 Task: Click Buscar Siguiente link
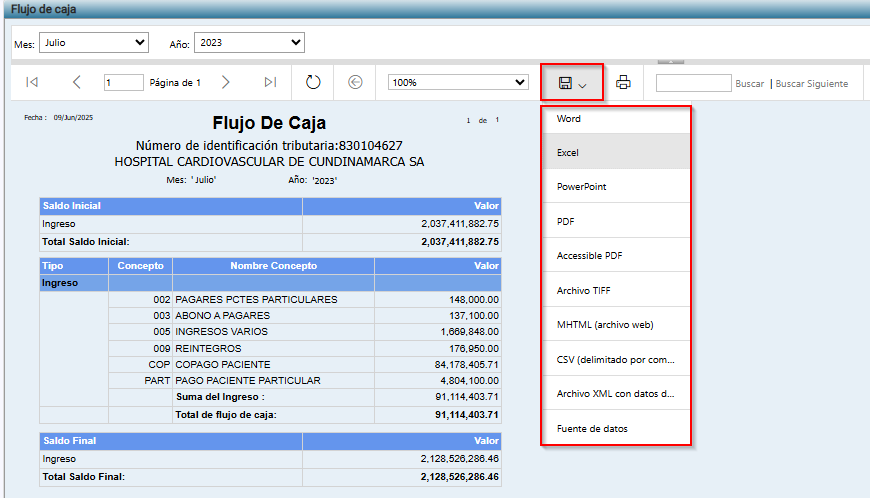click(812, 84)
